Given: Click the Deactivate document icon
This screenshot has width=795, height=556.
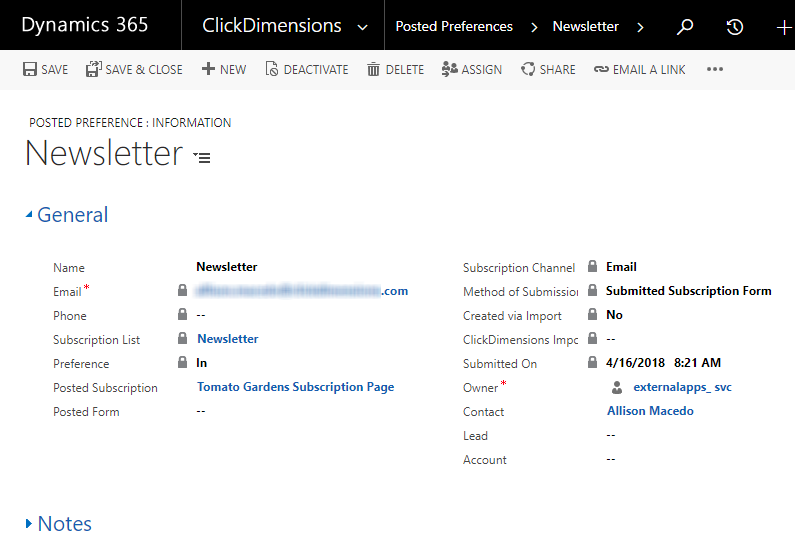Looking at the screenshot, I should tap(272, 69).
